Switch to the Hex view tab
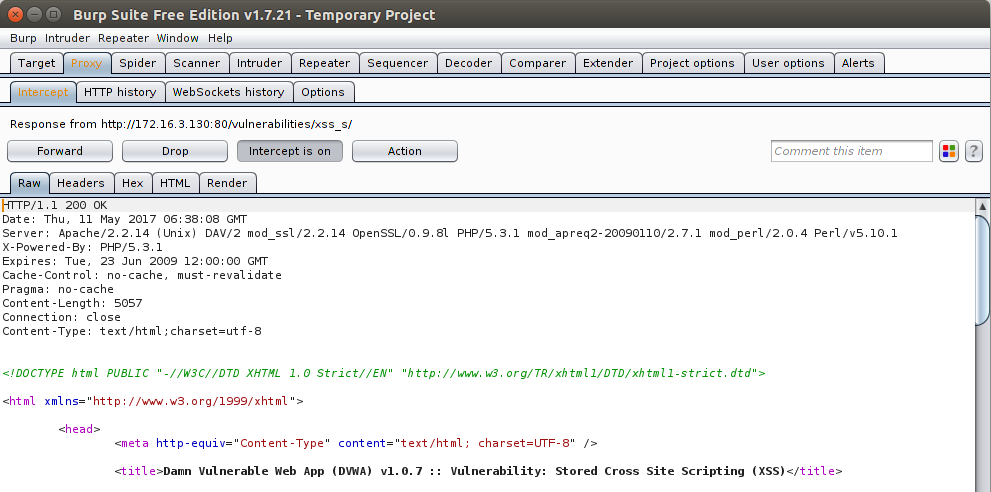 click(x=133, y=183)
